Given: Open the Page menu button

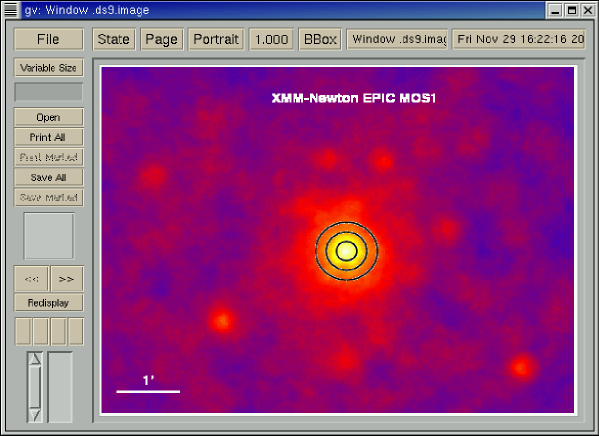Looking at the screenshot, I should pos(162,39).
